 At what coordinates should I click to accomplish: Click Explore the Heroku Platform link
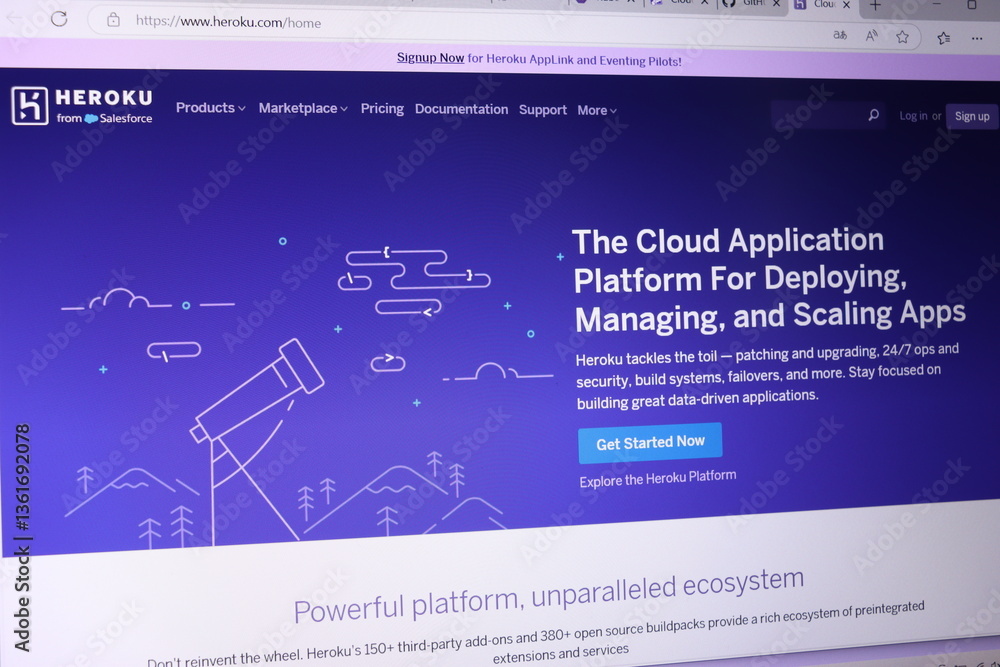[658, 478]
